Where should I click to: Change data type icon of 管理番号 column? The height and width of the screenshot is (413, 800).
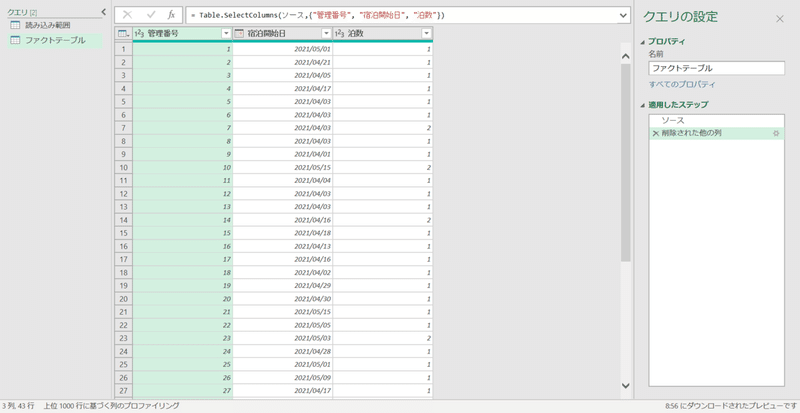(x=139, y=33)
